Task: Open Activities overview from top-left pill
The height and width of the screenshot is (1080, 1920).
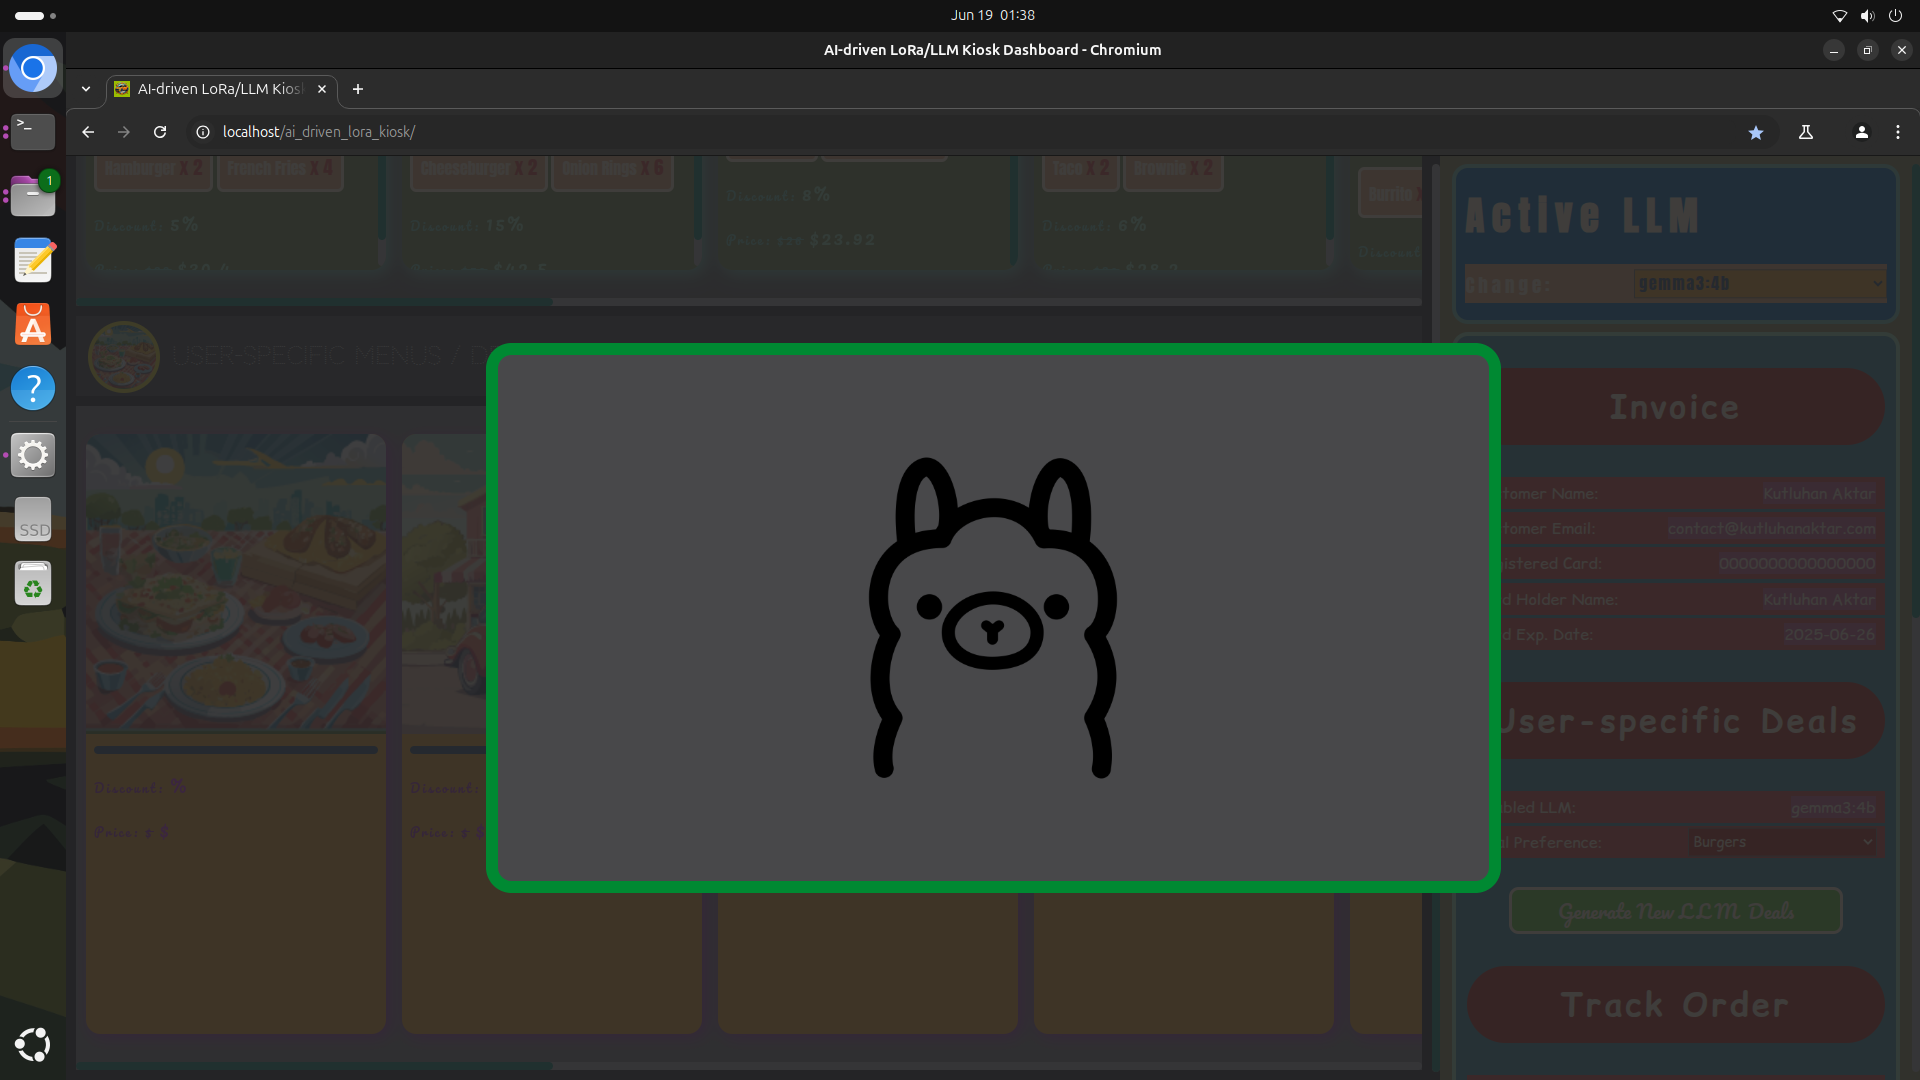Action: pos(35,16)
